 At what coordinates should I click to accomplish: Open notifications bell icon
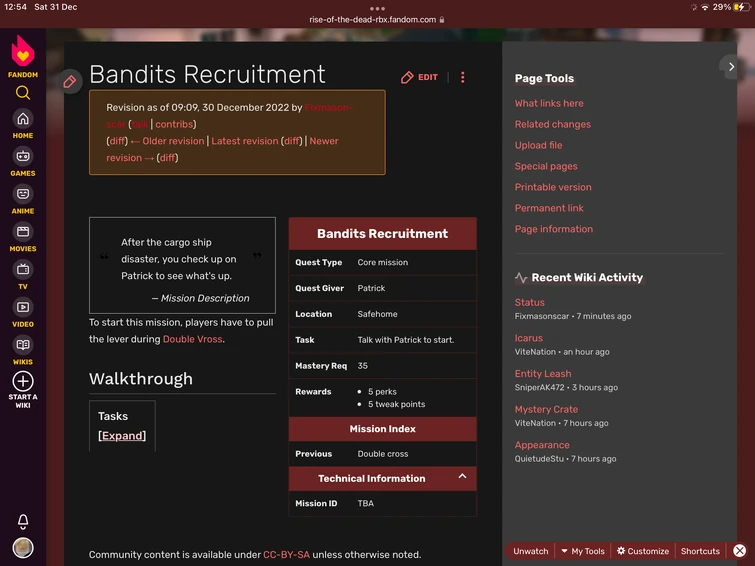(23, 521)
